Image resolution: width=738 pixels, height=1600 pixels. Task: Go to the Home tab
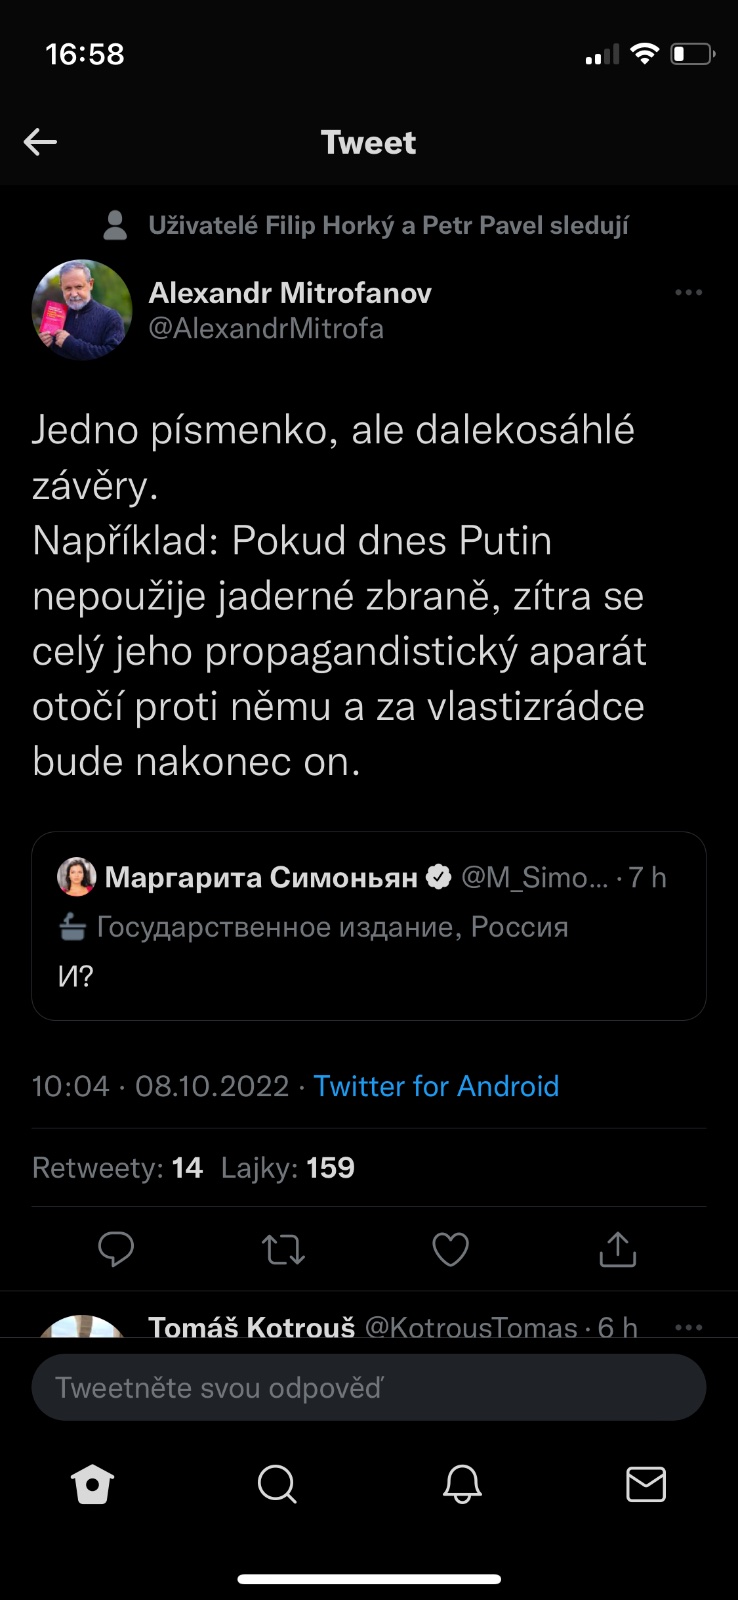93,1485
